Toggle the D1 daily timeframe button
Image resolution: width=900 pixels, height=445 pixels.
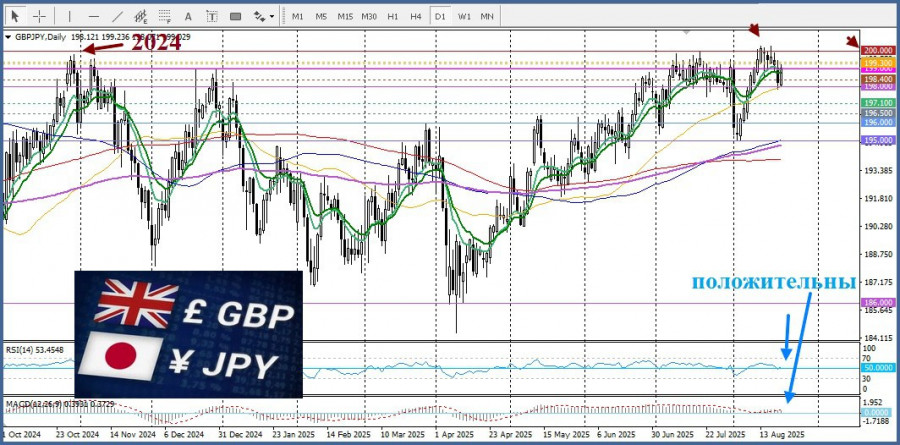click(440, 16)
